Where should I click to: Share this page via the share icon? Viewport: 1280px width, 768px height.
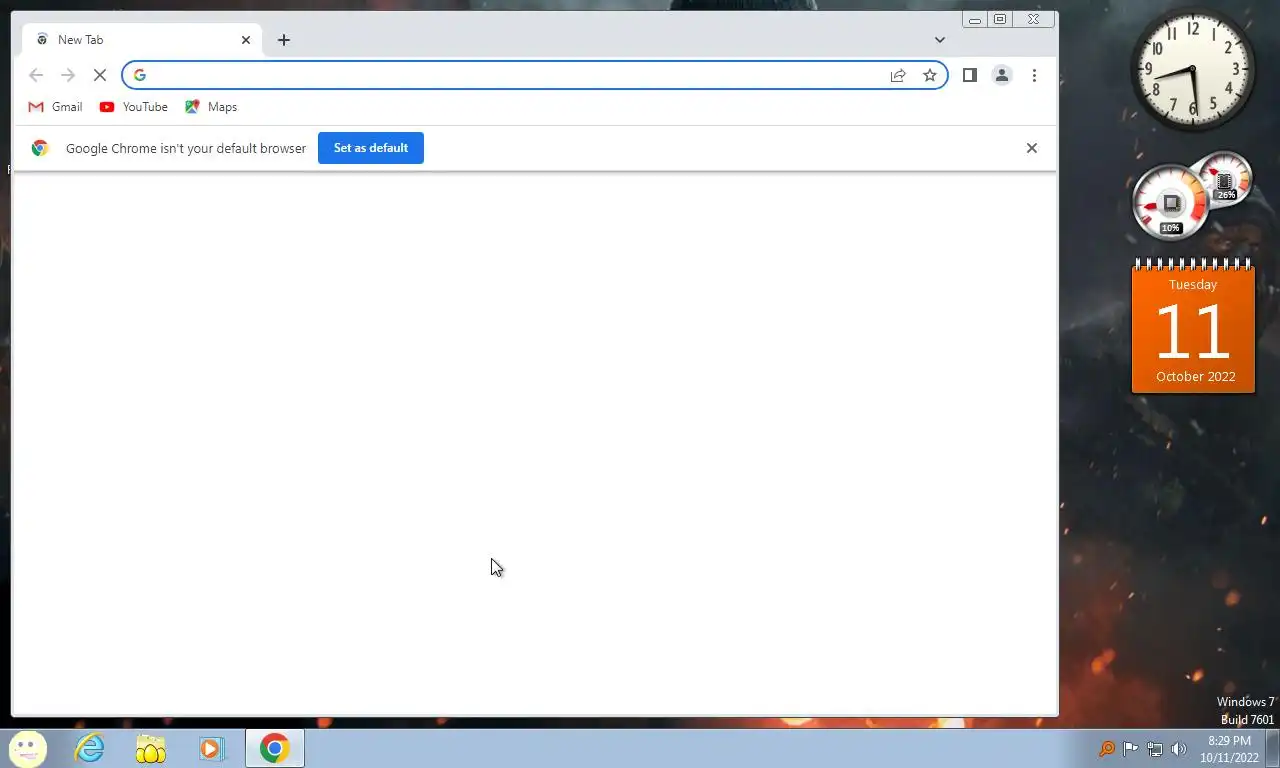coord(898,75)
